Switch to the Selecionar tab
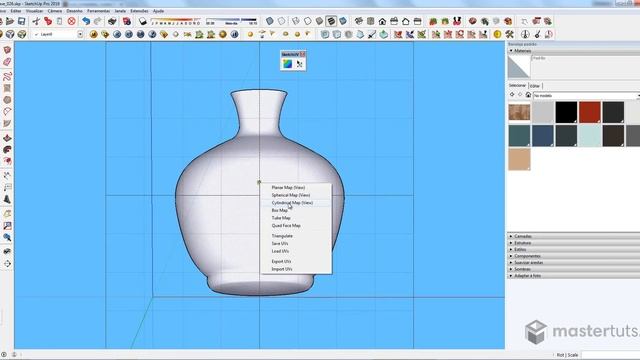This screenshot has height=360, width=640. [x=517, y=86]
